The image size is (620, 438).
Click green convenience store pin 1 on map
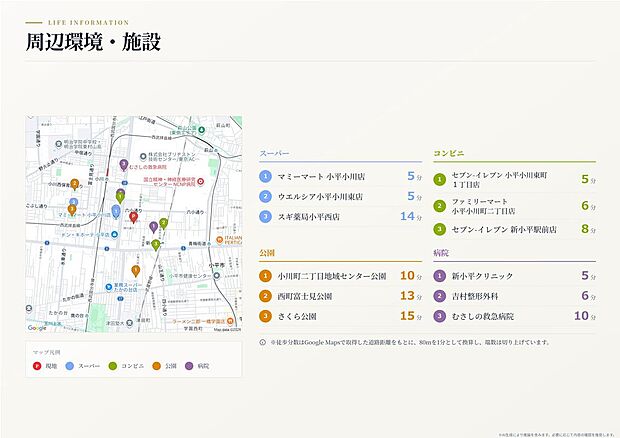pyautogui.click(x=120, y=196)
